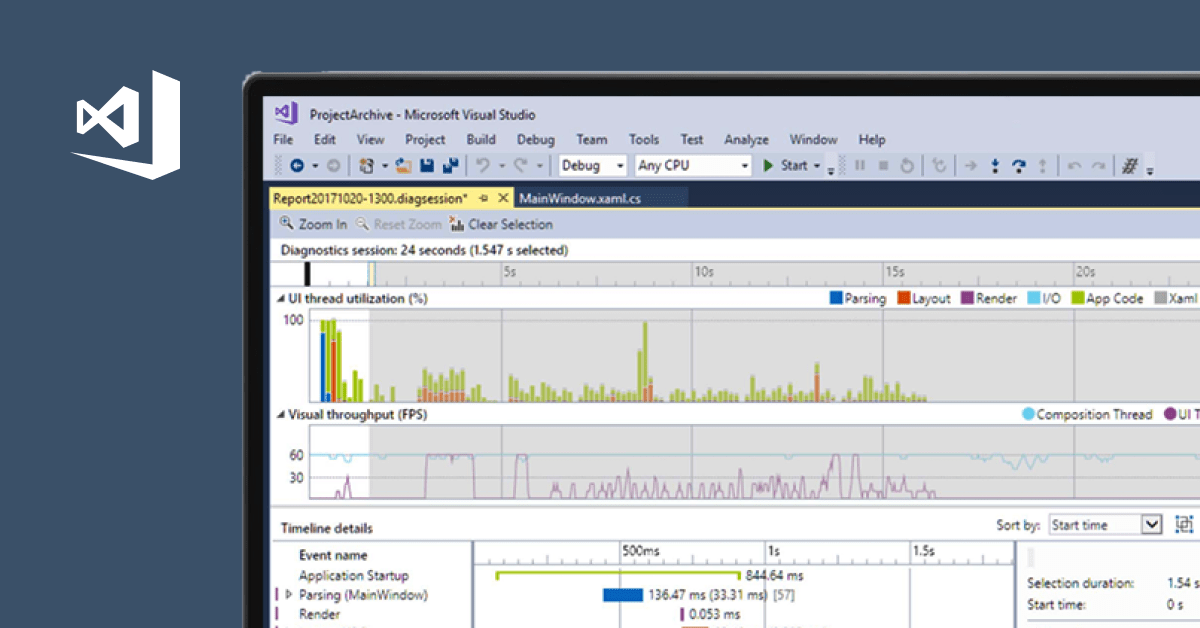
Task: Click the gray Xaml legend swatch
Action: [x=1161, y=298]
